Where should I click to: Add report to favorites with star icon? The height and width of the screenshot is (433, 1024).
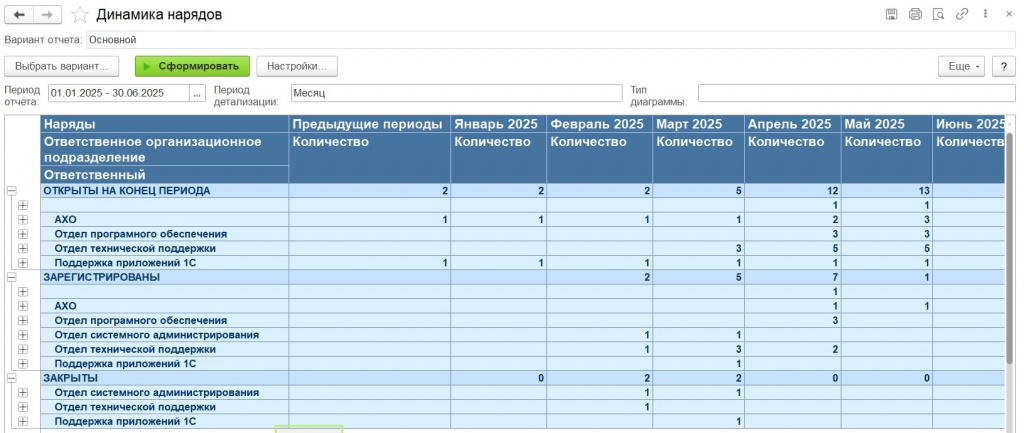(80, 14)
